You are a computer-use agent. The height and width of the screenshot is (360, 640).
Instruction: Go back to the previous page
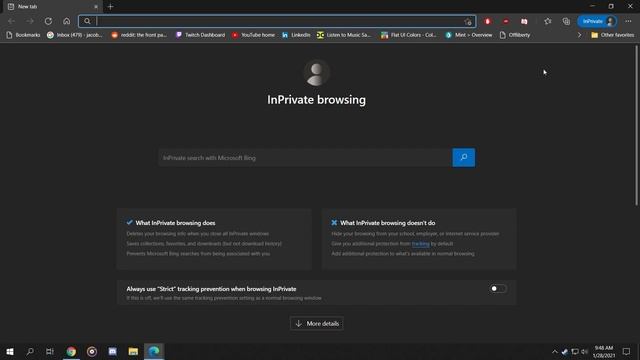point(11,21)
